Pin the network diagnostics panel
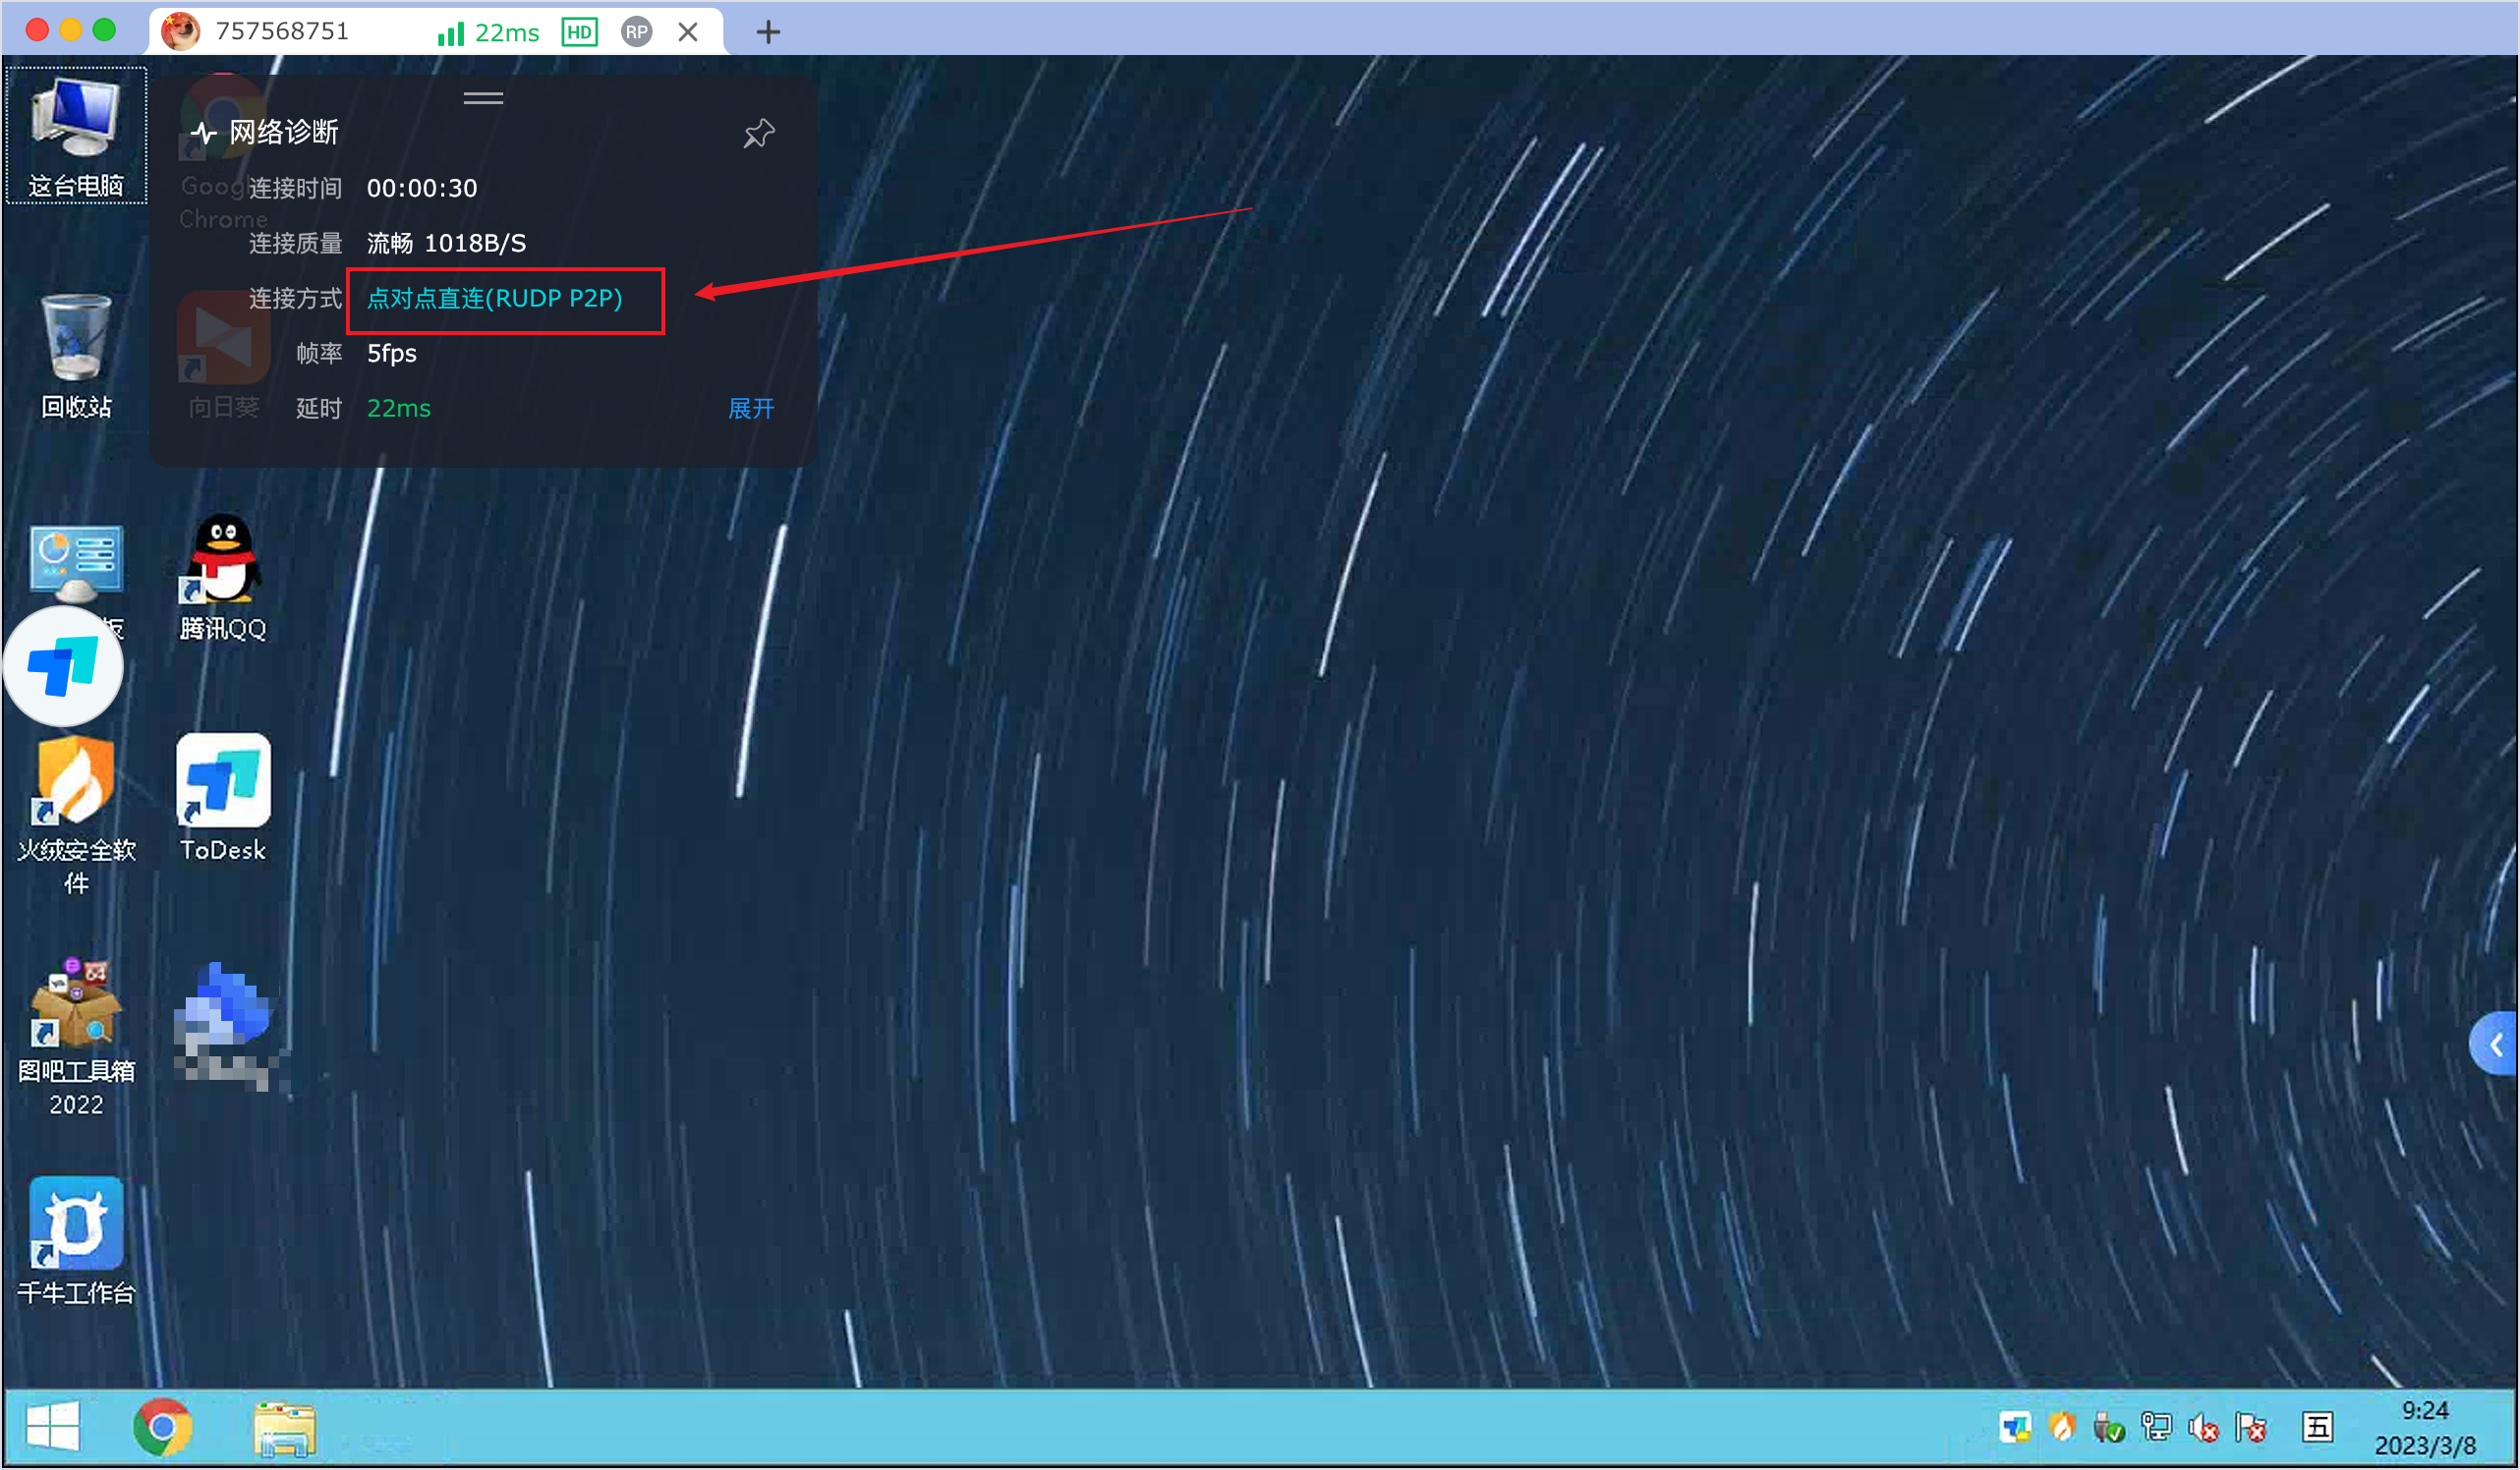The width and height of the screenshot is (2520, 1470). 759,133
